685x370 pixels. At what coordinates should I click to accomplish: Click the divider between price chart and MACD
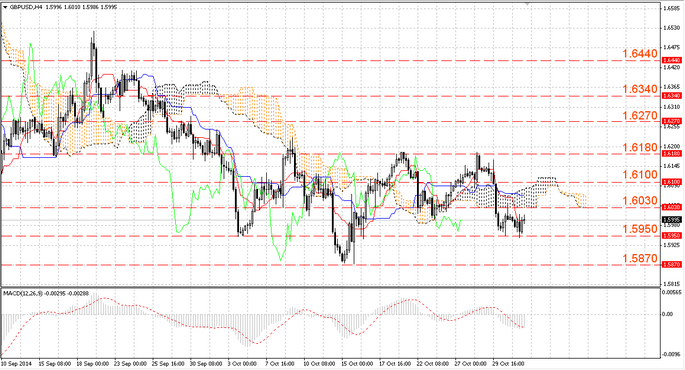point(330,287)
